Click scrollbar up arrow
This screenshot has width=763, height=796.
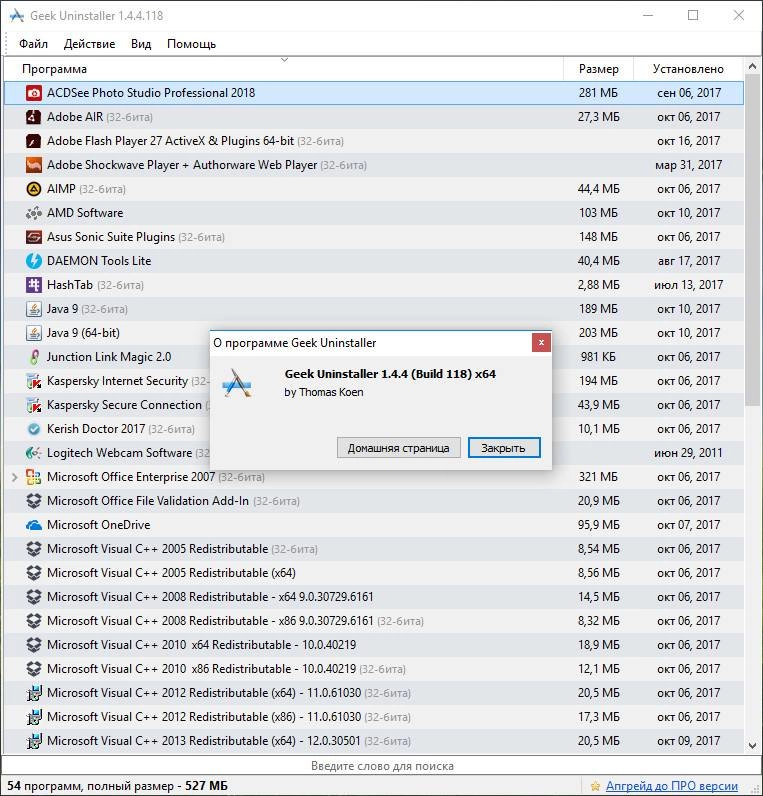[x=752, y=67]
